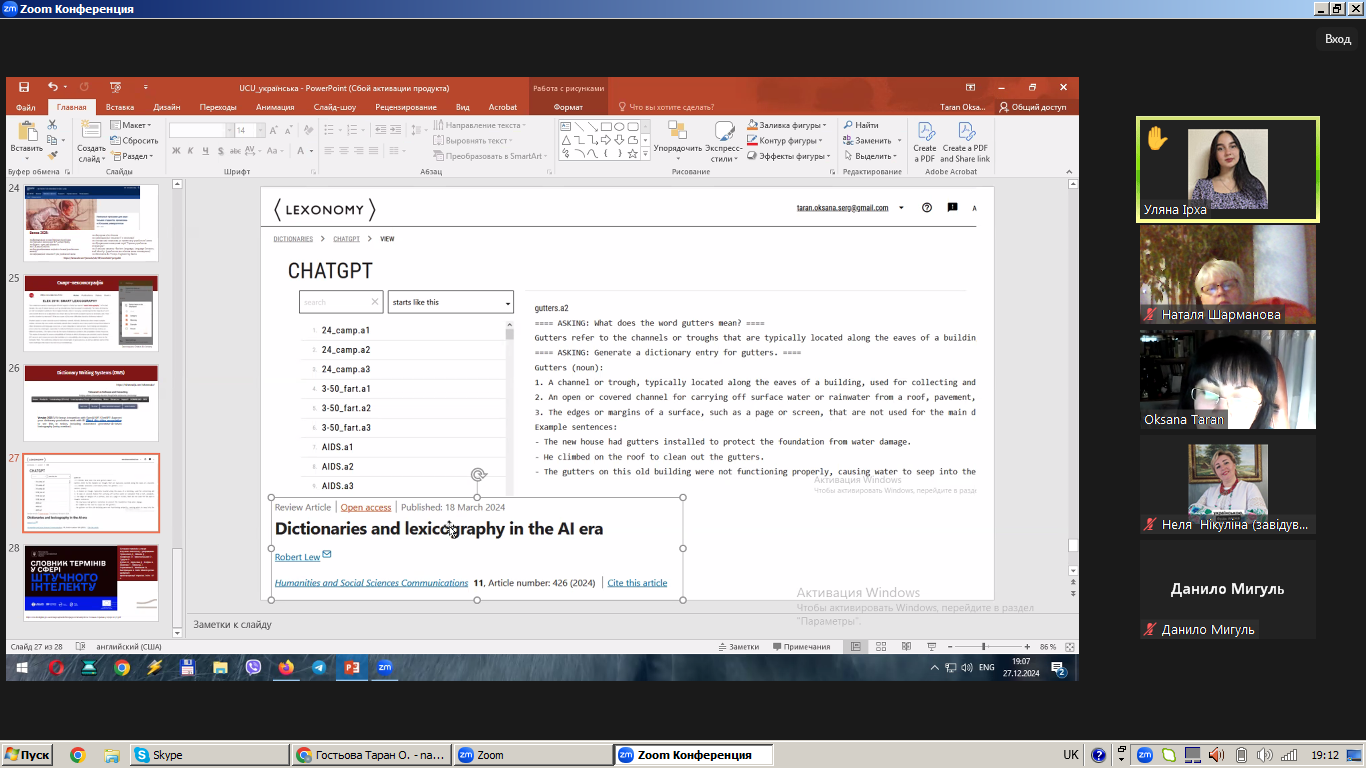Open the font name dropdown

click(x=228, y=130)
